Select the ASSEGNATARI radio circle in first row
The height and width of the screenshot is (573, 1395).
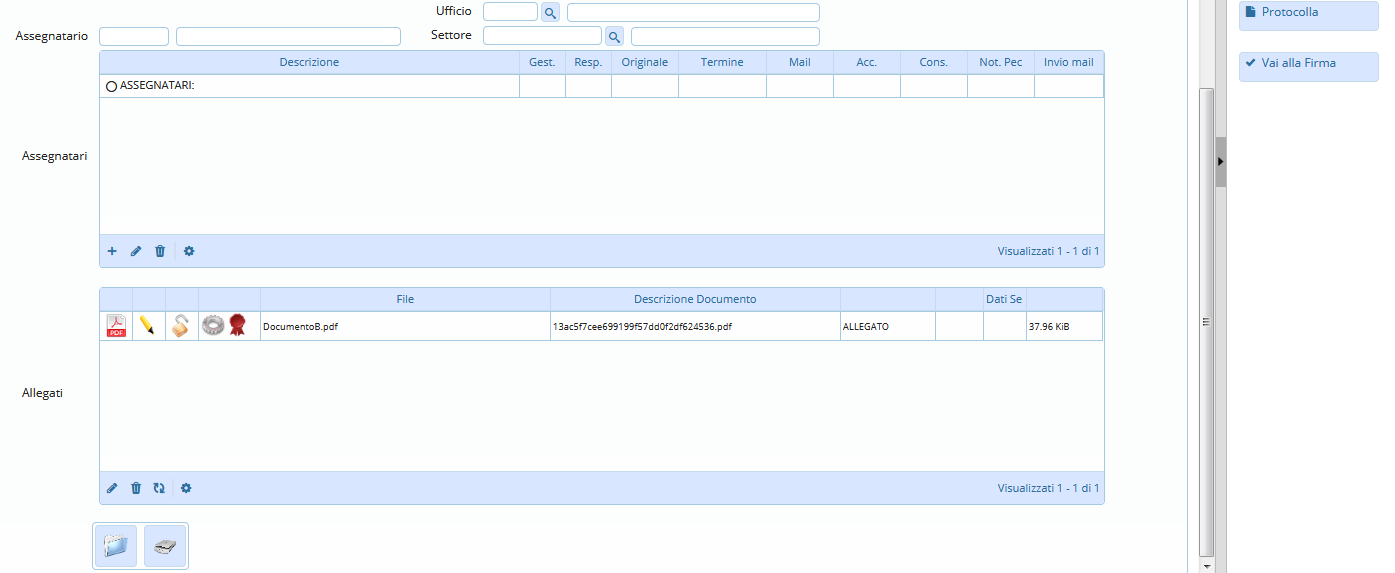point(111,87)
